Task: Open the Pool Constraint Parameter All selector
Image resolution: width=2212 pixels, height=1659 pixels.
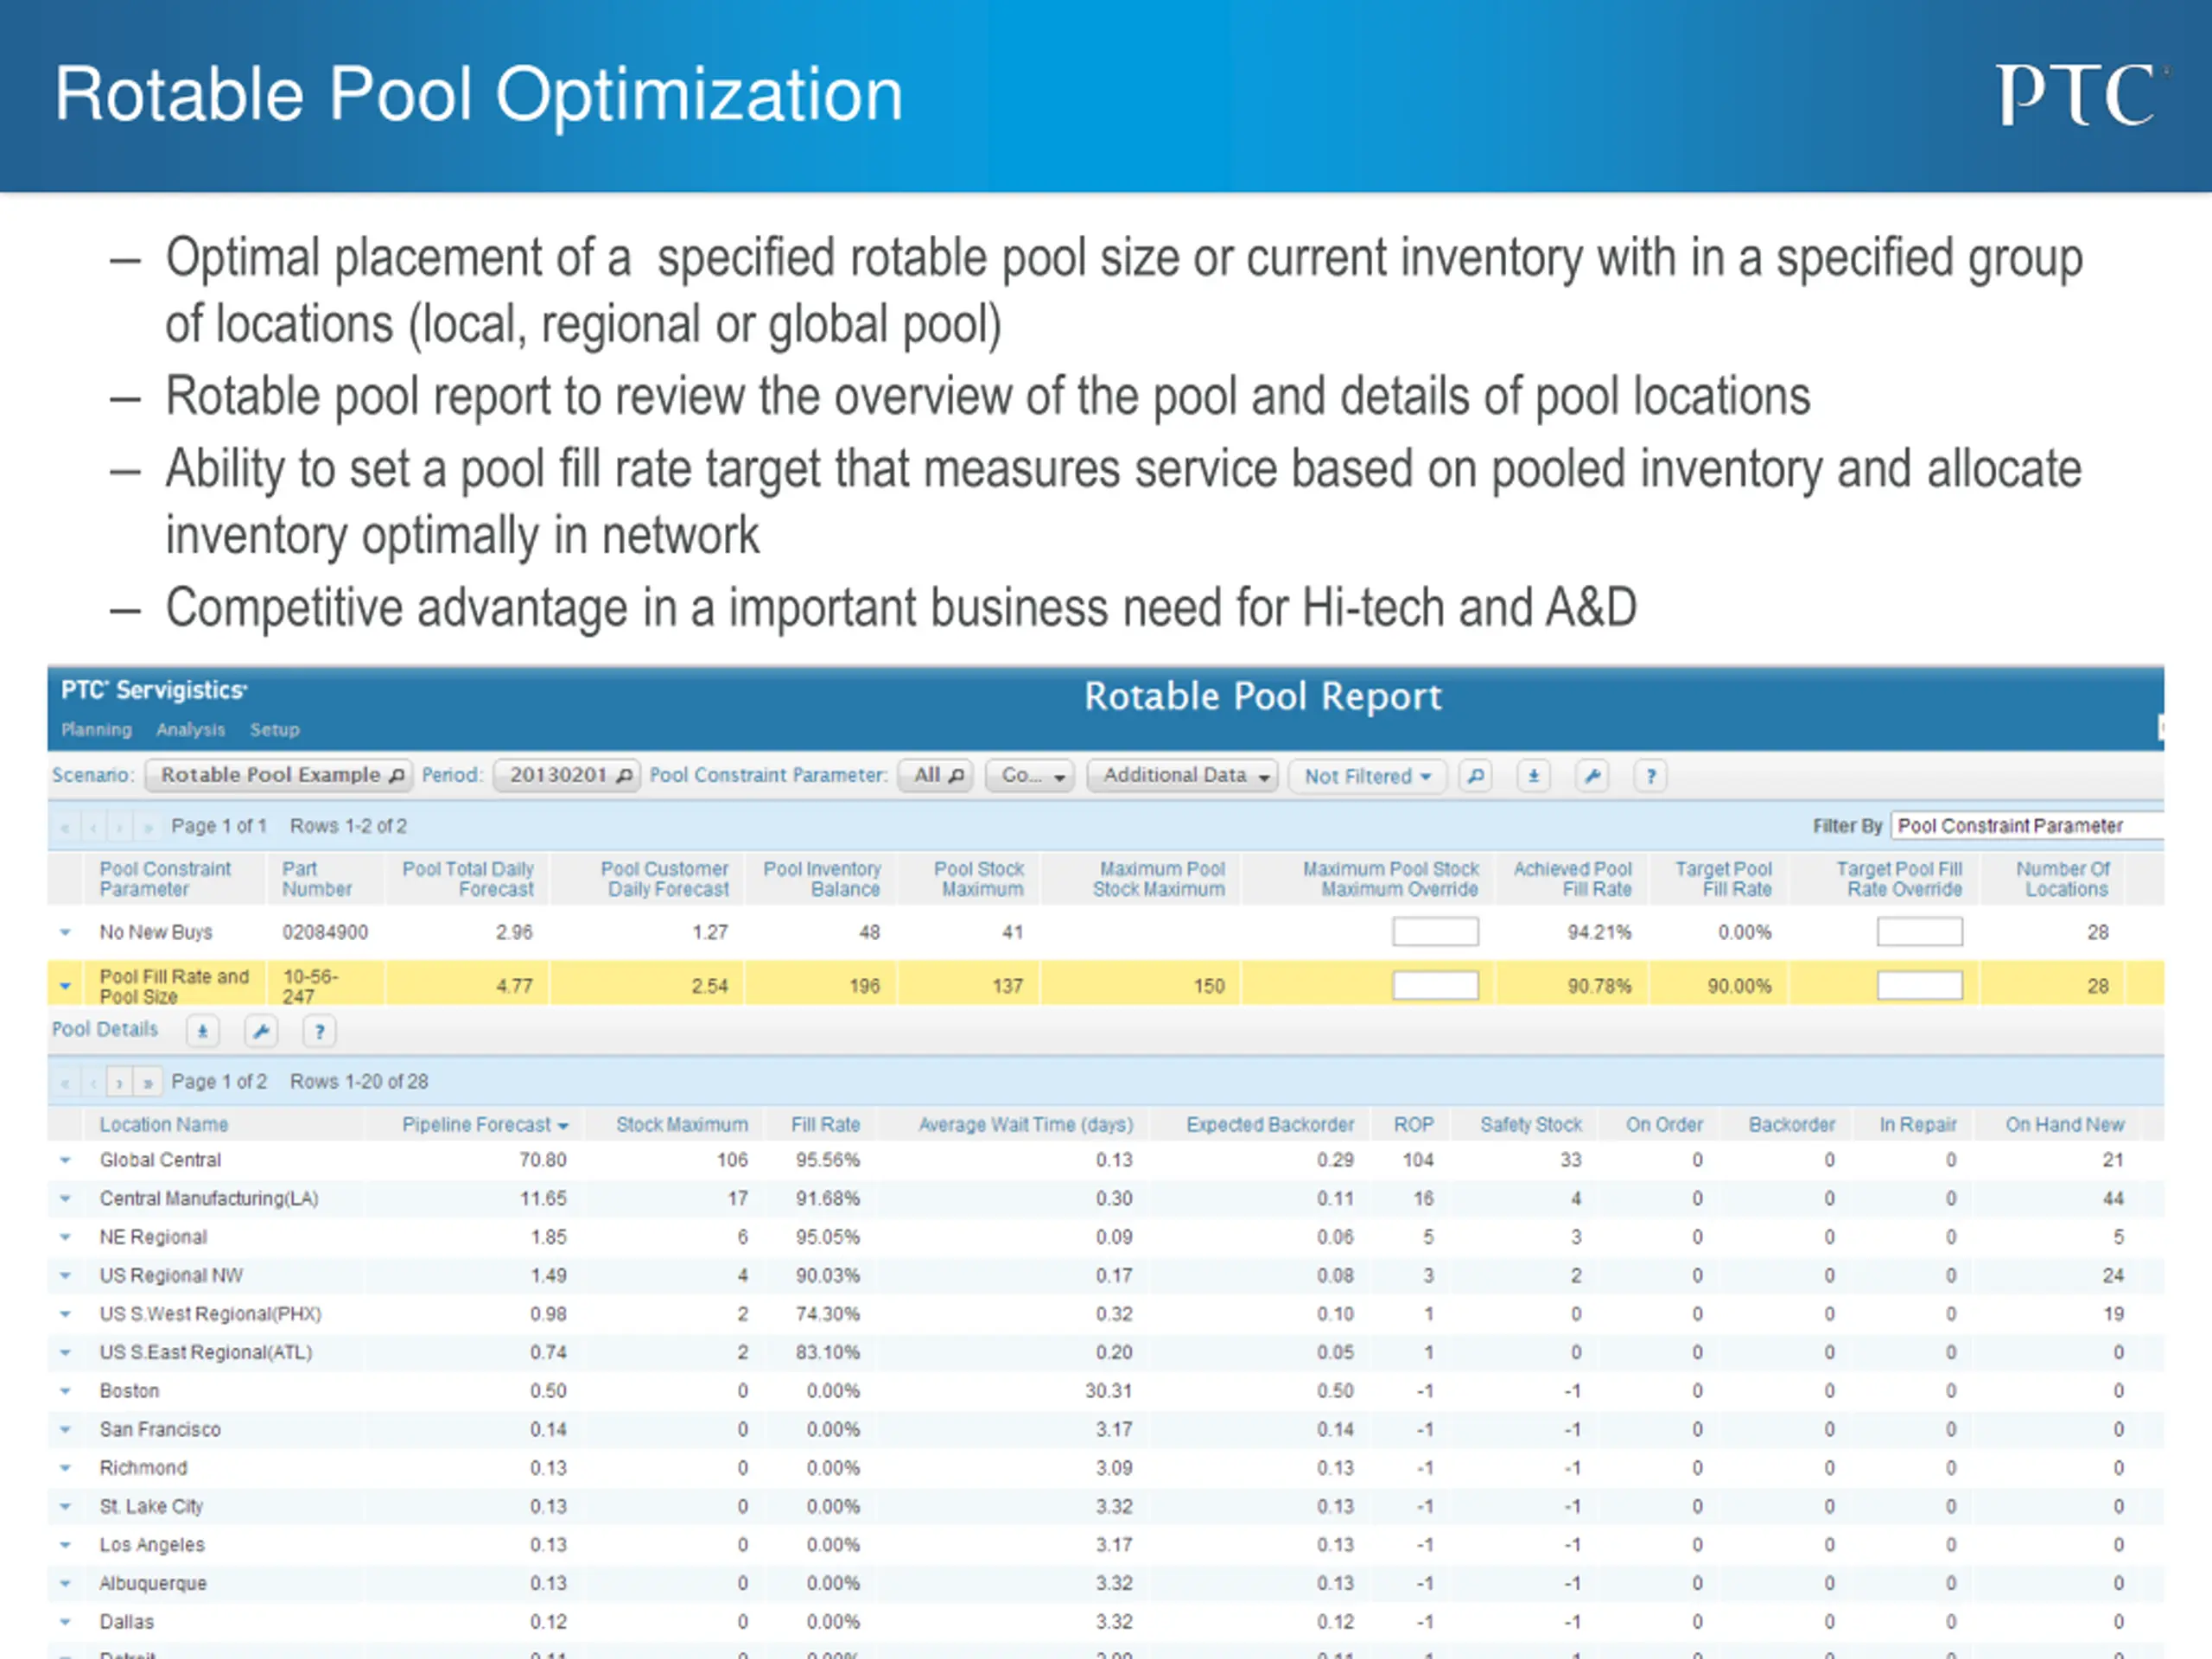Action: click(x=936, y=775)
